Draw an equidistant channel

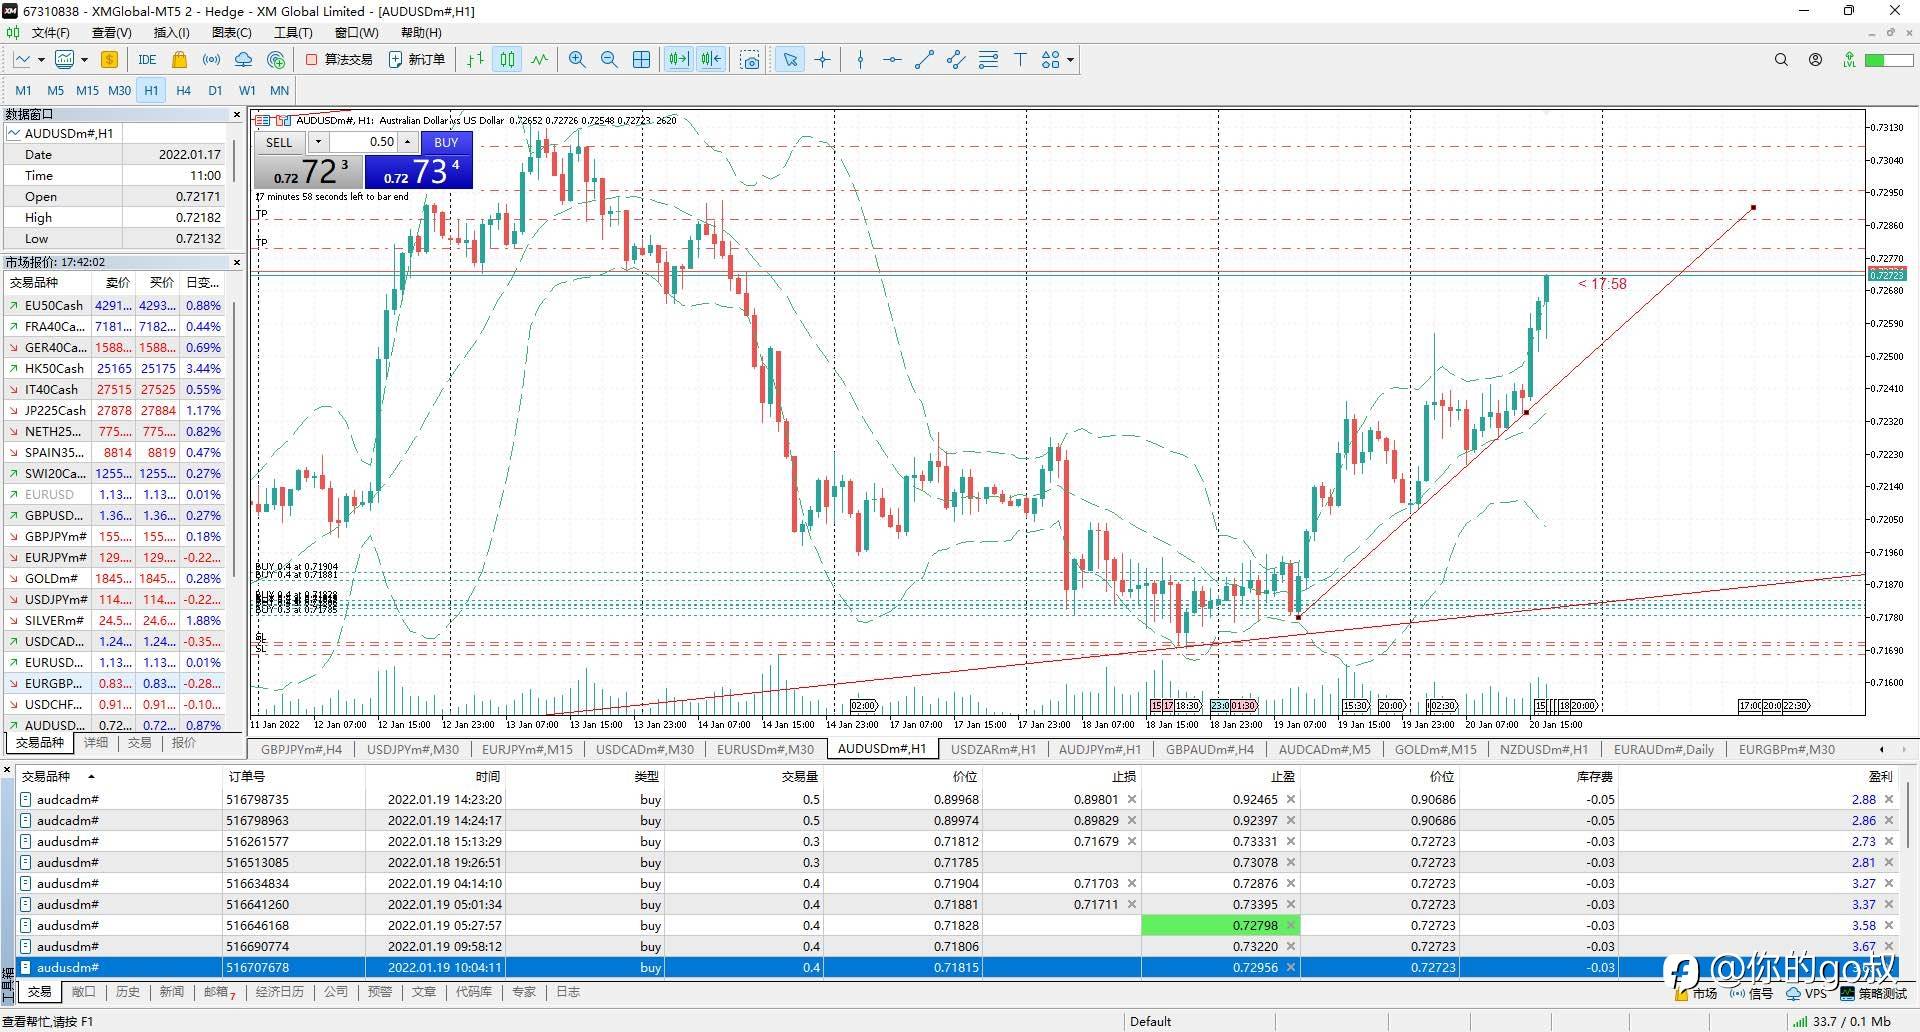[x=956, y=60]
